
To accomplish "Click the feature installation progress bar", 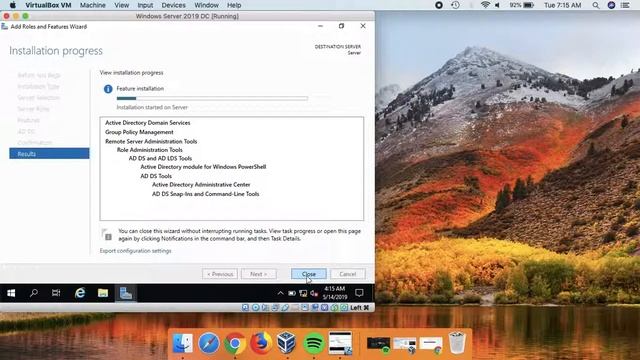I will (212, 98).
